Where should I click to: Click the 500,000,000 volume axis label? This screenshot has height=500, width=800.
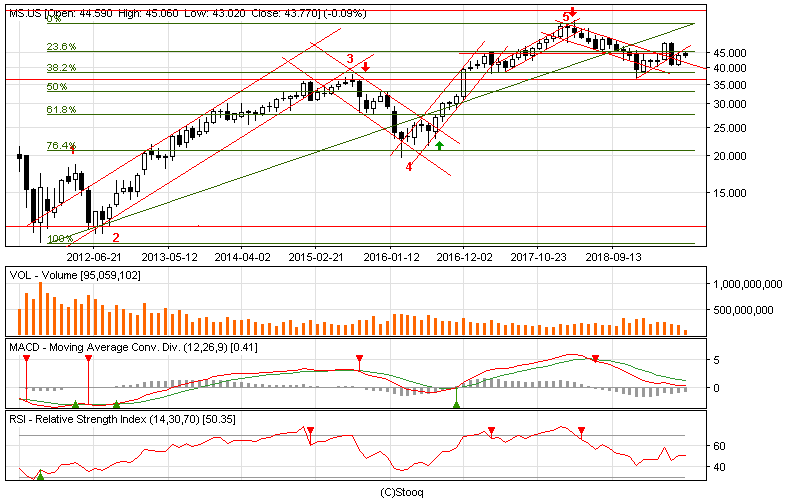pos(743,310)
